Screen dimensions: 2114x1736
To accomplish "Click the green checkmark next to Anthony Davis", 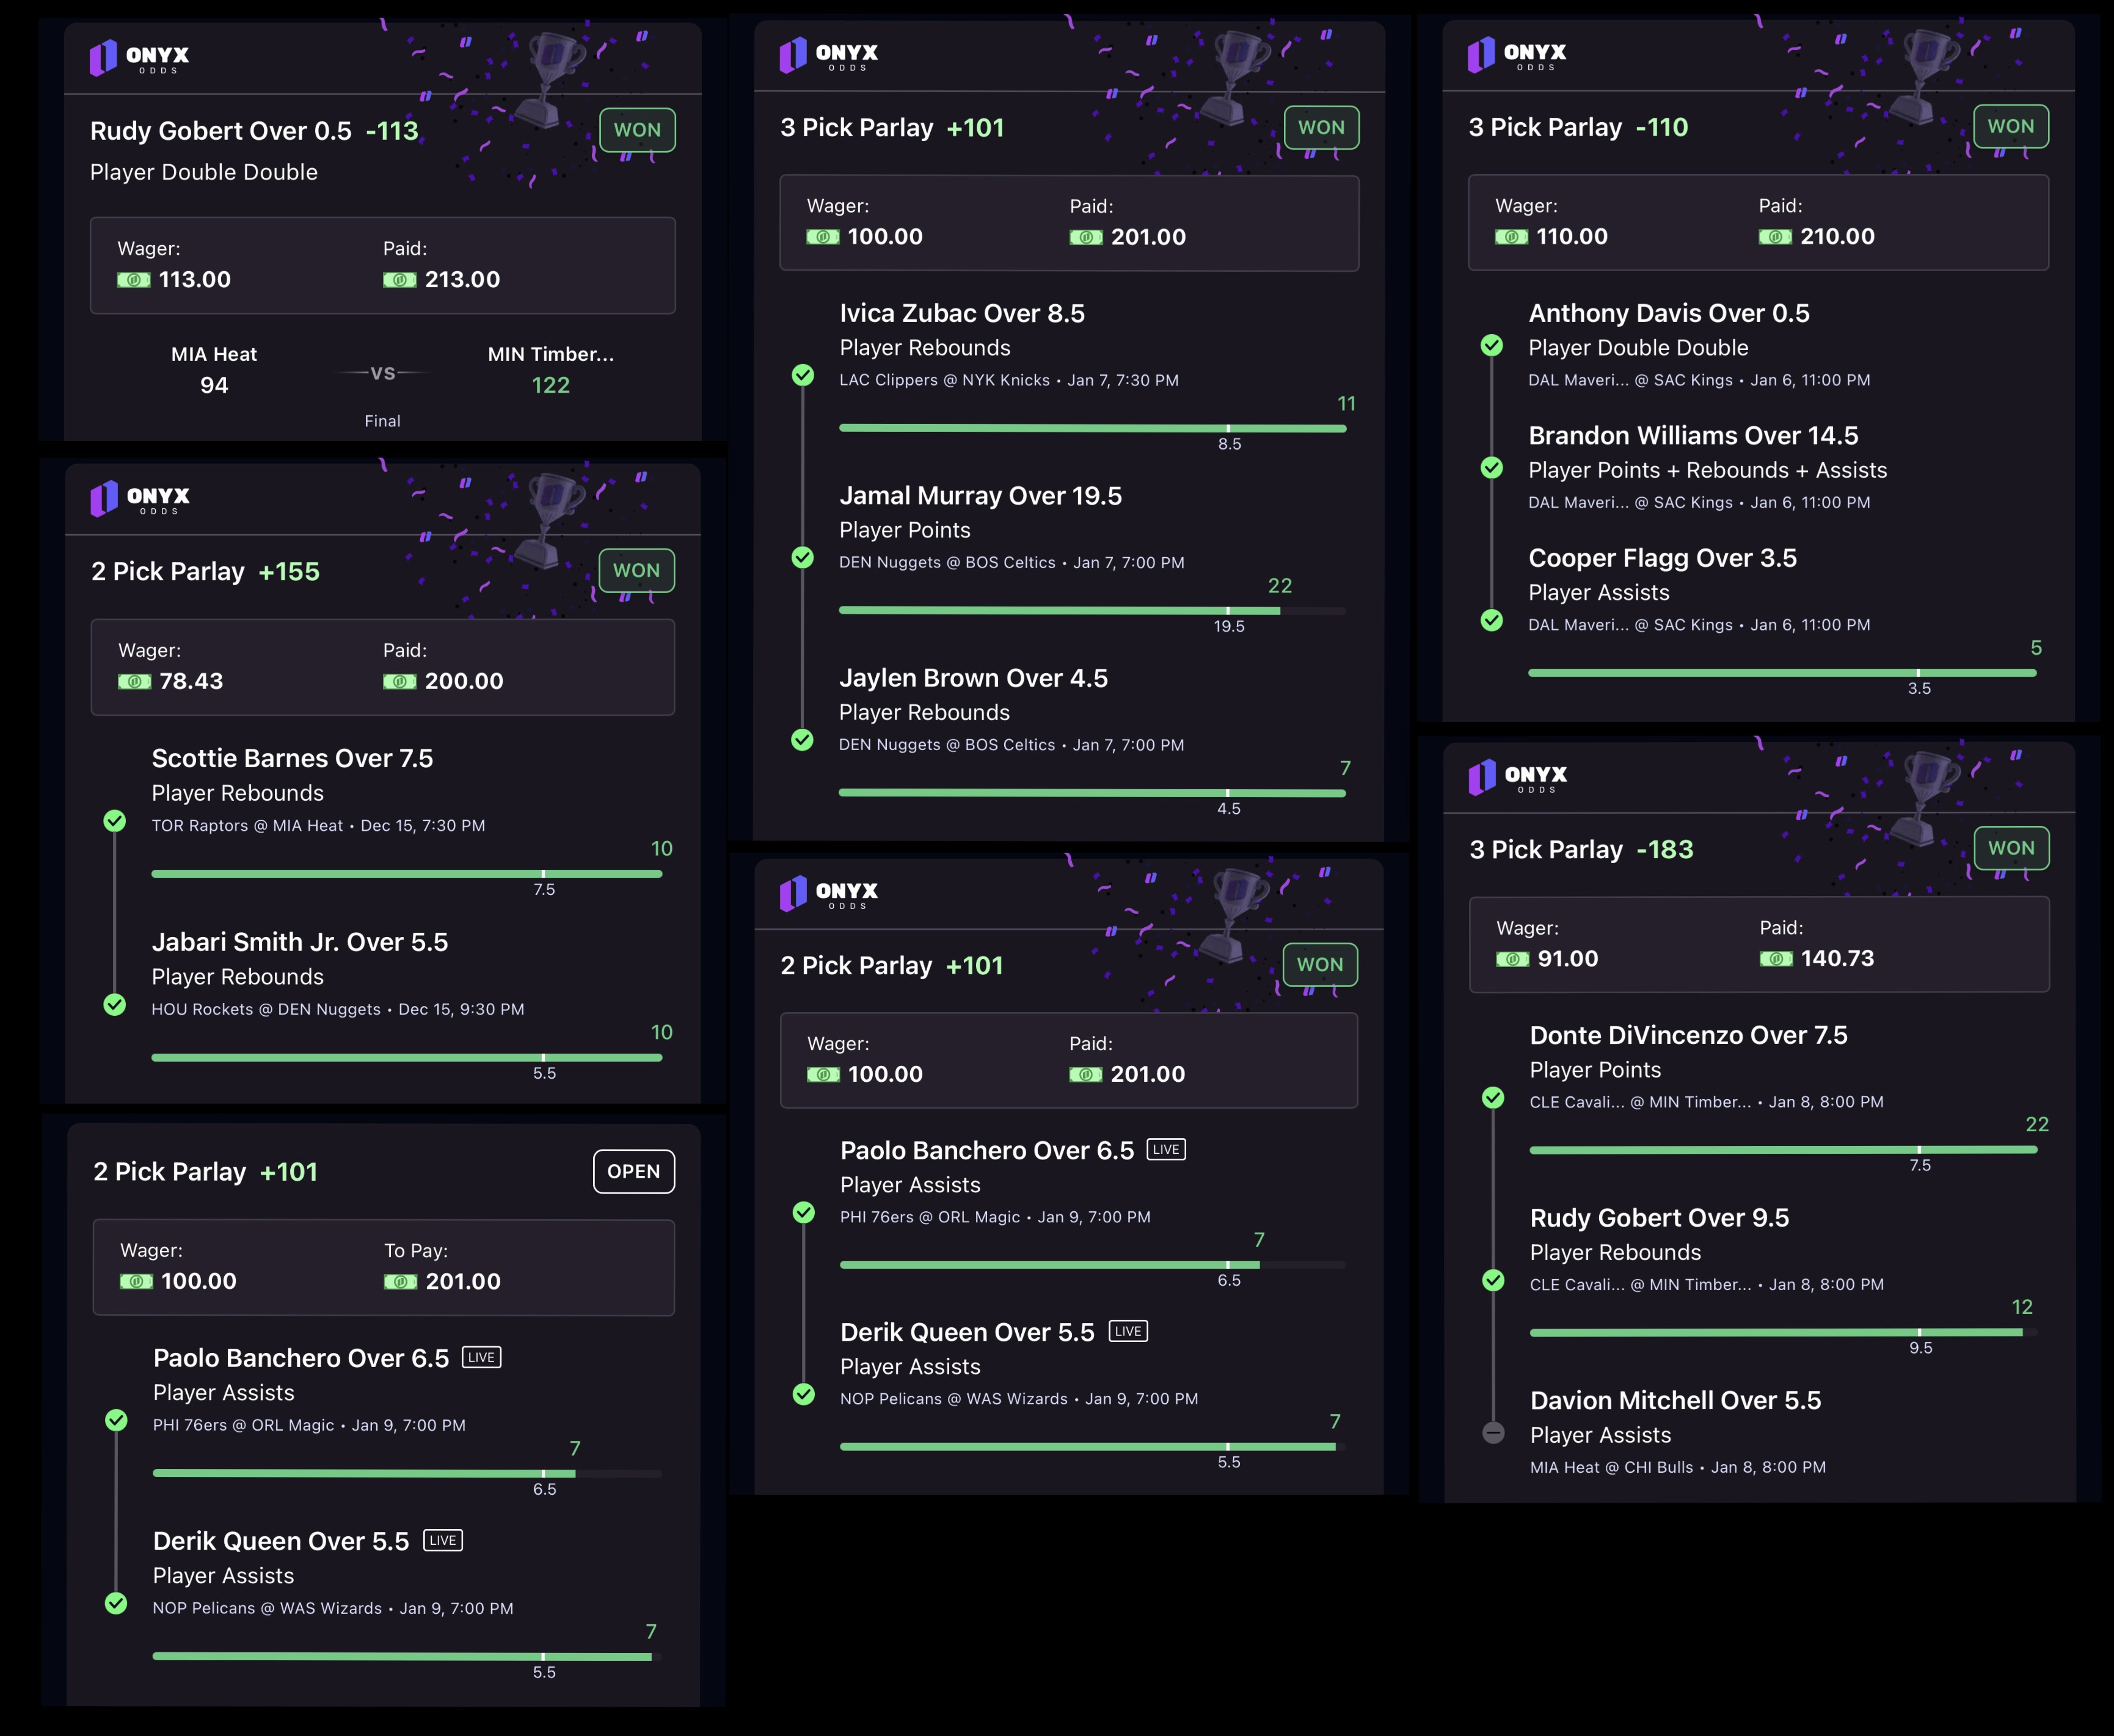I will [1492, 345].
